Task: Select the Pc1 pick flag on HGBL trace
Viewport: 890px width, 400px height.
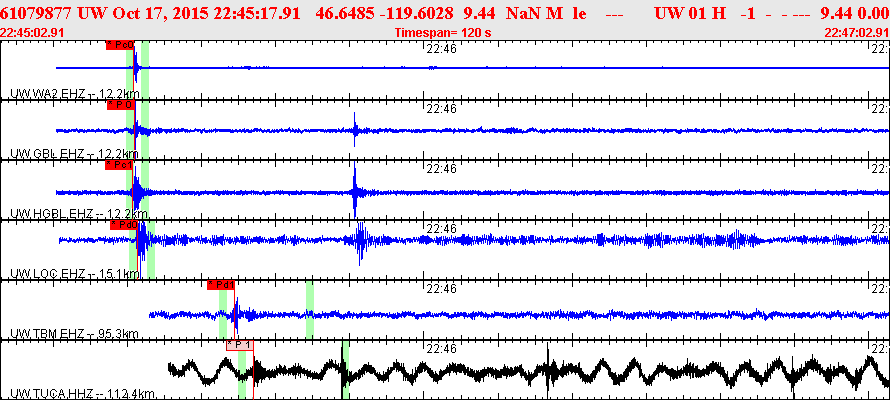Action: click(x=119, y=165)
